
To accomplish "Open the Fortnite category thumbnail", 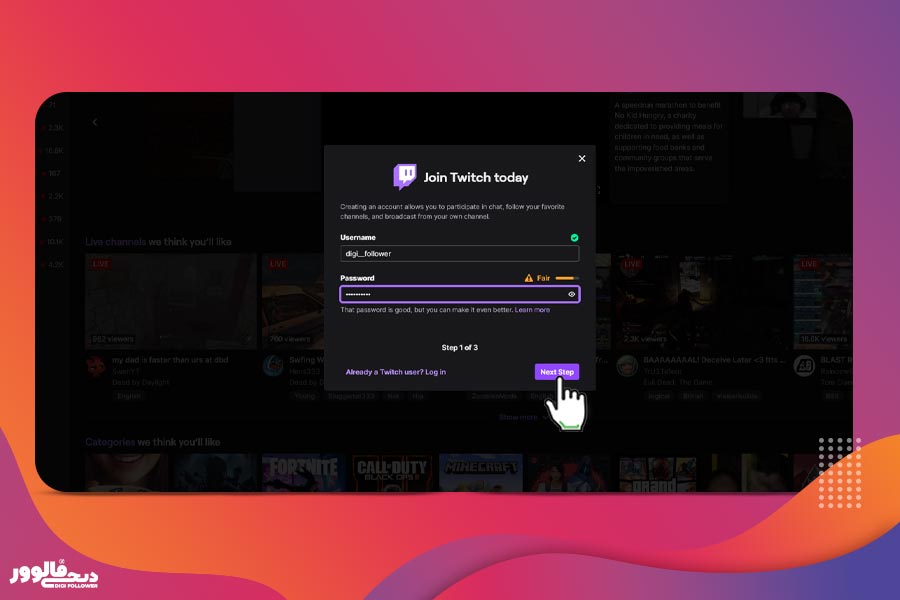I will [302, 473].
